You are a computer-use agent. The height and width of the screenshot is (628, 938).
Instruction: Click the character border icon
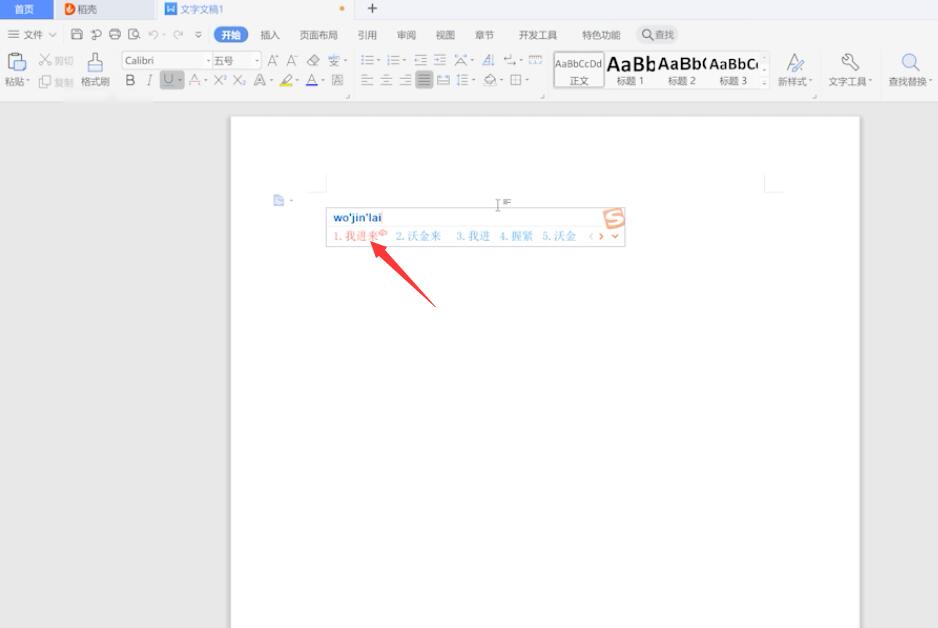(337, 80)
